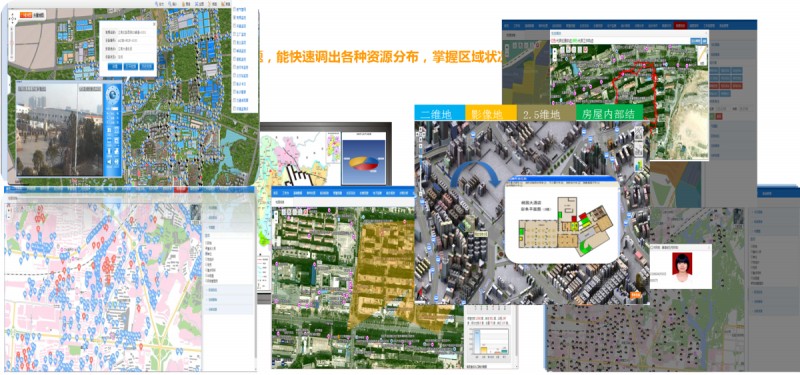The width and height of the screenshot is (800, 375).
Task: Expand the accordion header just above the checklist items
Action: [228, 228]
